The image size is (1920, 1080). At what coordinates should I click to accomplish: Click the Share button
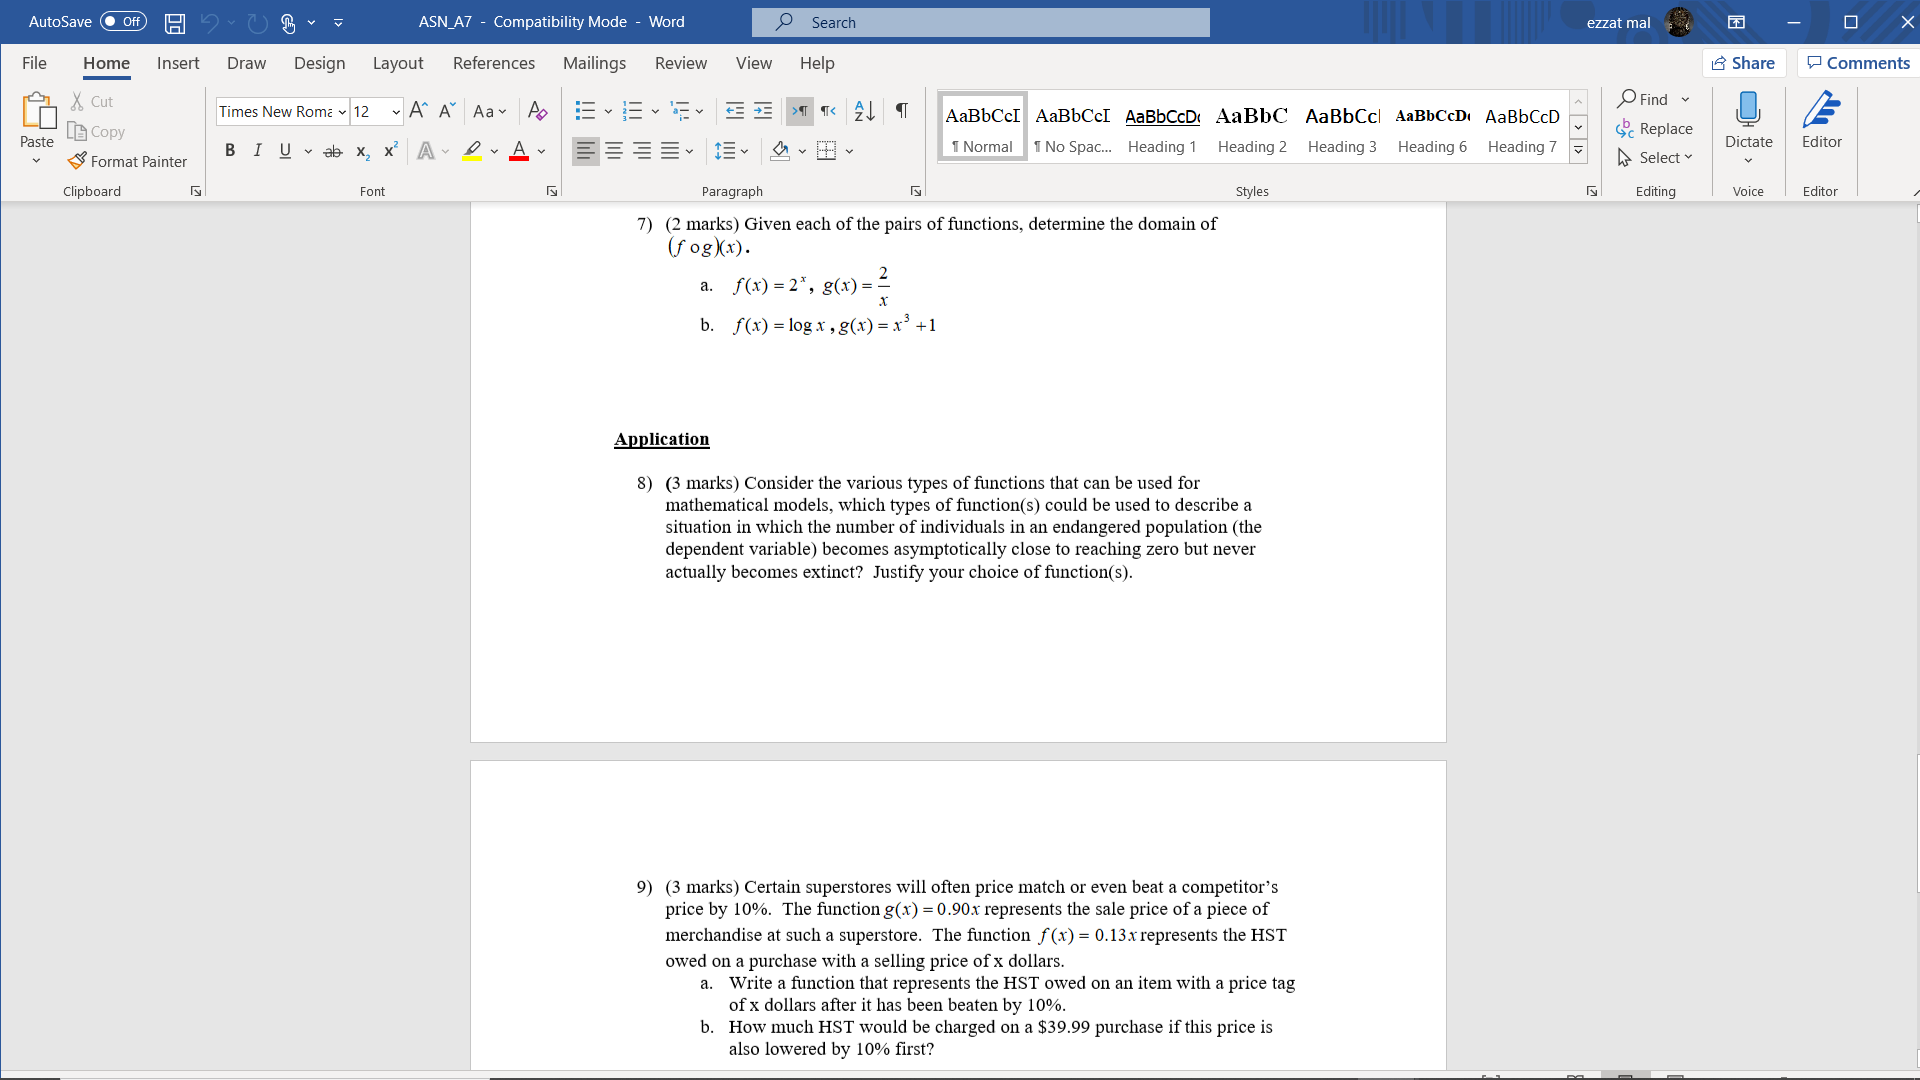tap(1743, 63)
